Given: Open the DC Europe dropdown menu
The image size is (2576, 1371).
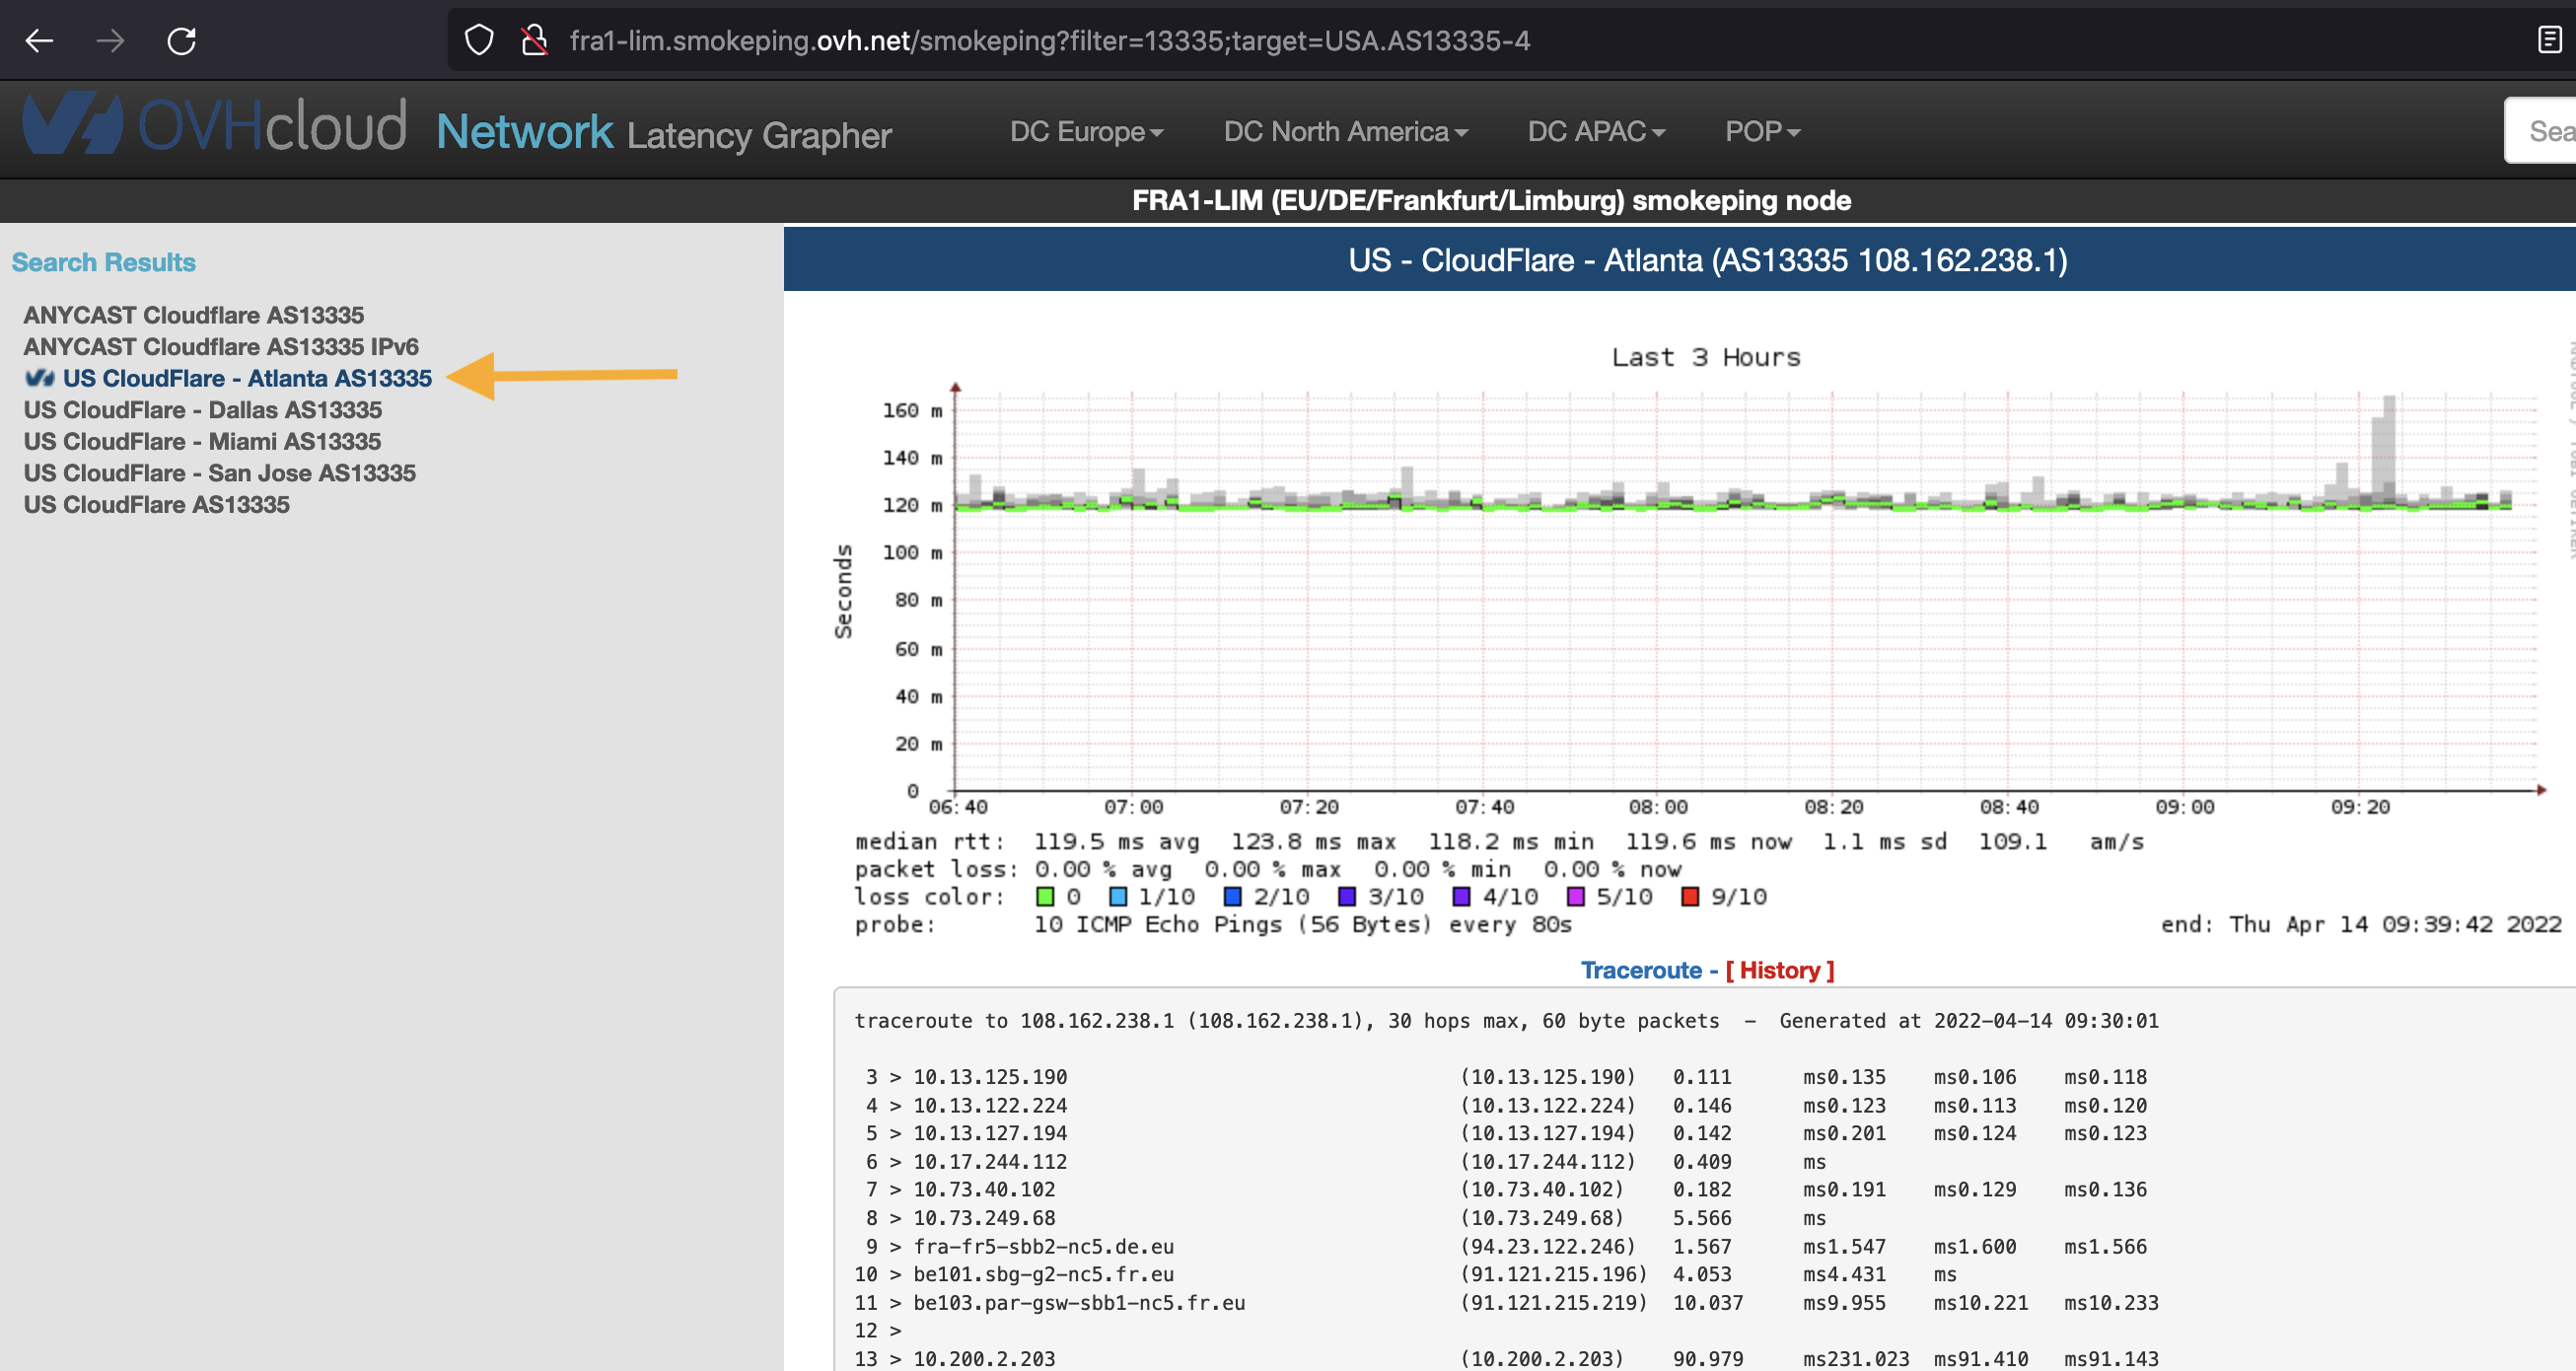Looking at the screenshot, I should pos(1086,132).
